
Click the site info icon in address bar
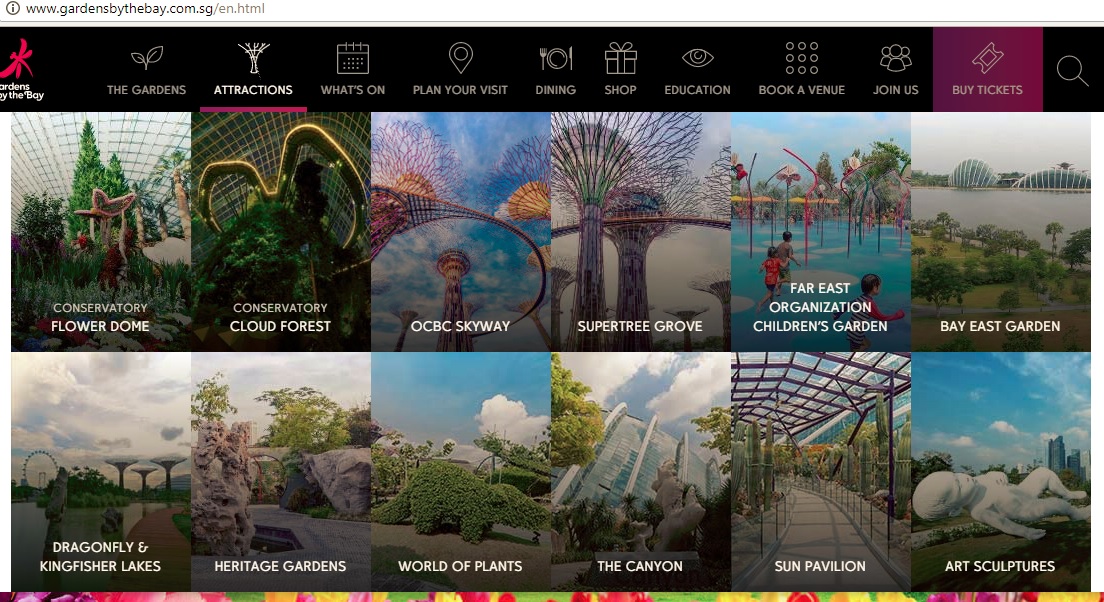(x=11, y=9)
